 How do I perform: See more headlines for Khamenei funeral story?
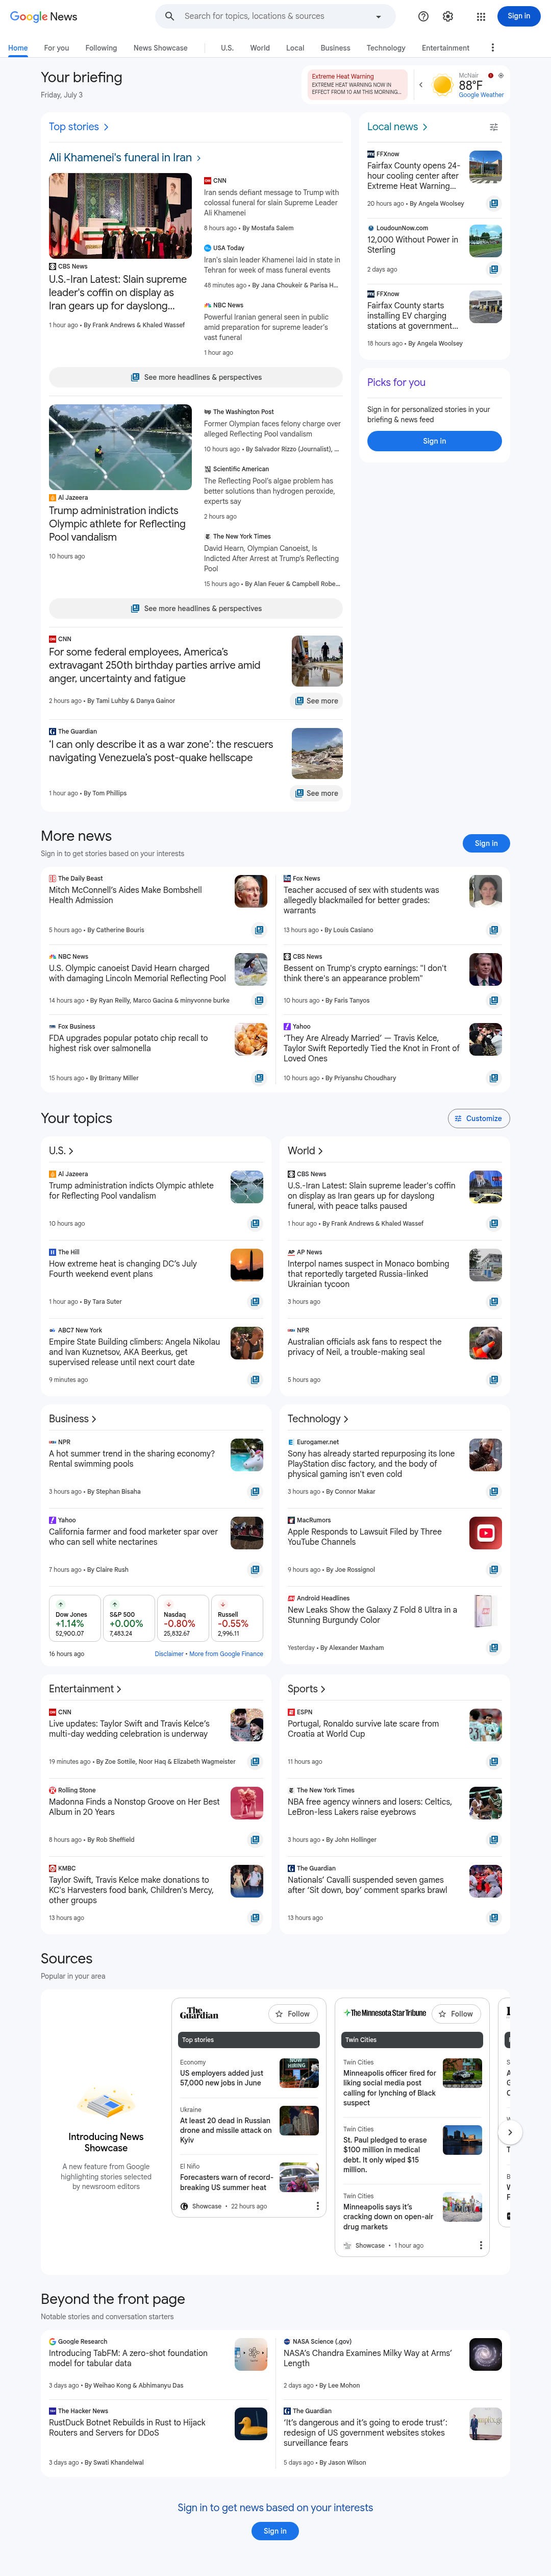click(196, 377)
